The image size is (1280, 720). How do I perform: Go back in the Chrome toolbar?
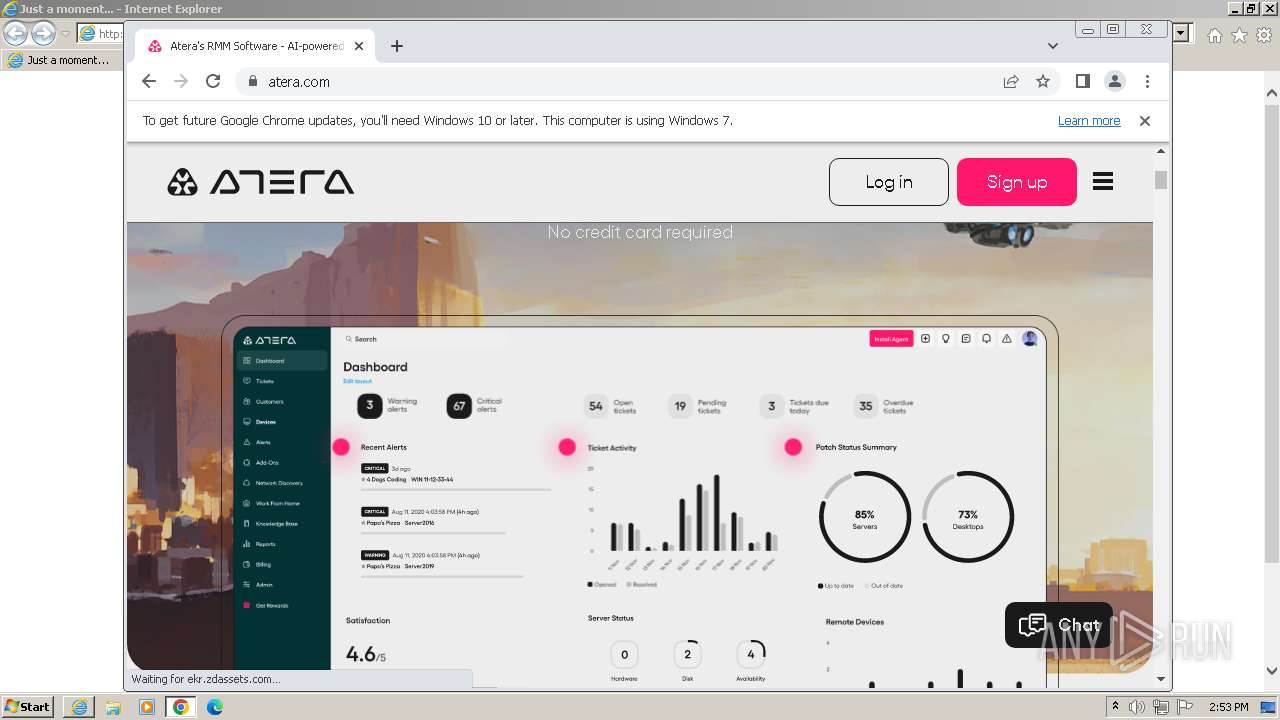[149, 82]
